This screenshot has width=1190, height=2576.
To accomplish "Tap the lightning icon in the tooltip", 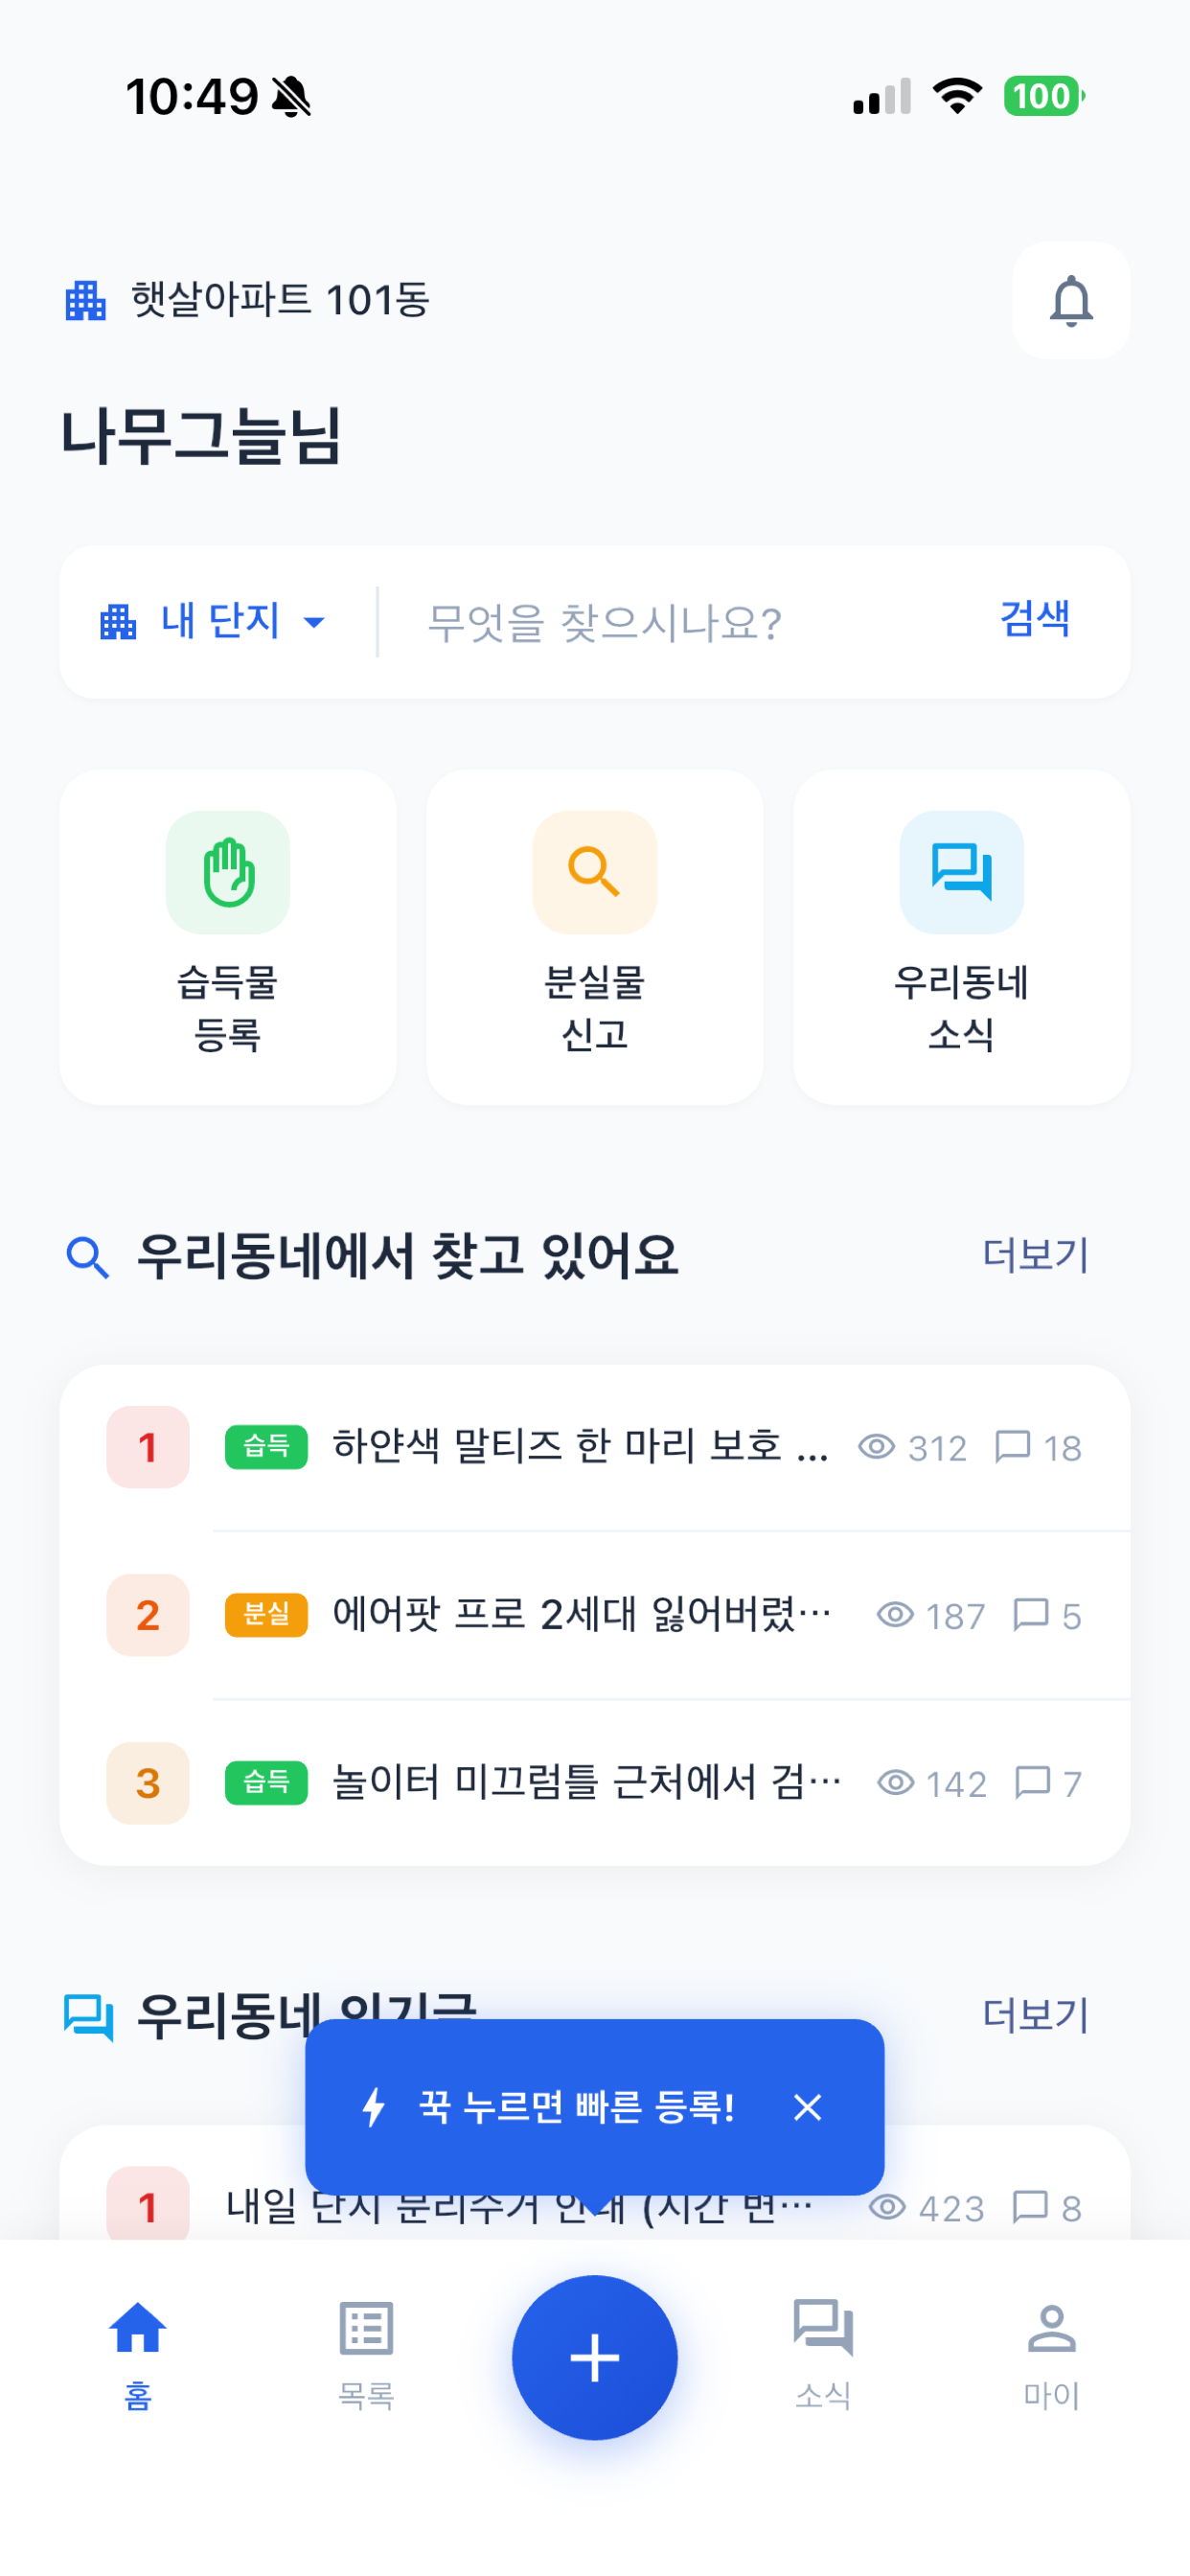I will (374, 2106).
